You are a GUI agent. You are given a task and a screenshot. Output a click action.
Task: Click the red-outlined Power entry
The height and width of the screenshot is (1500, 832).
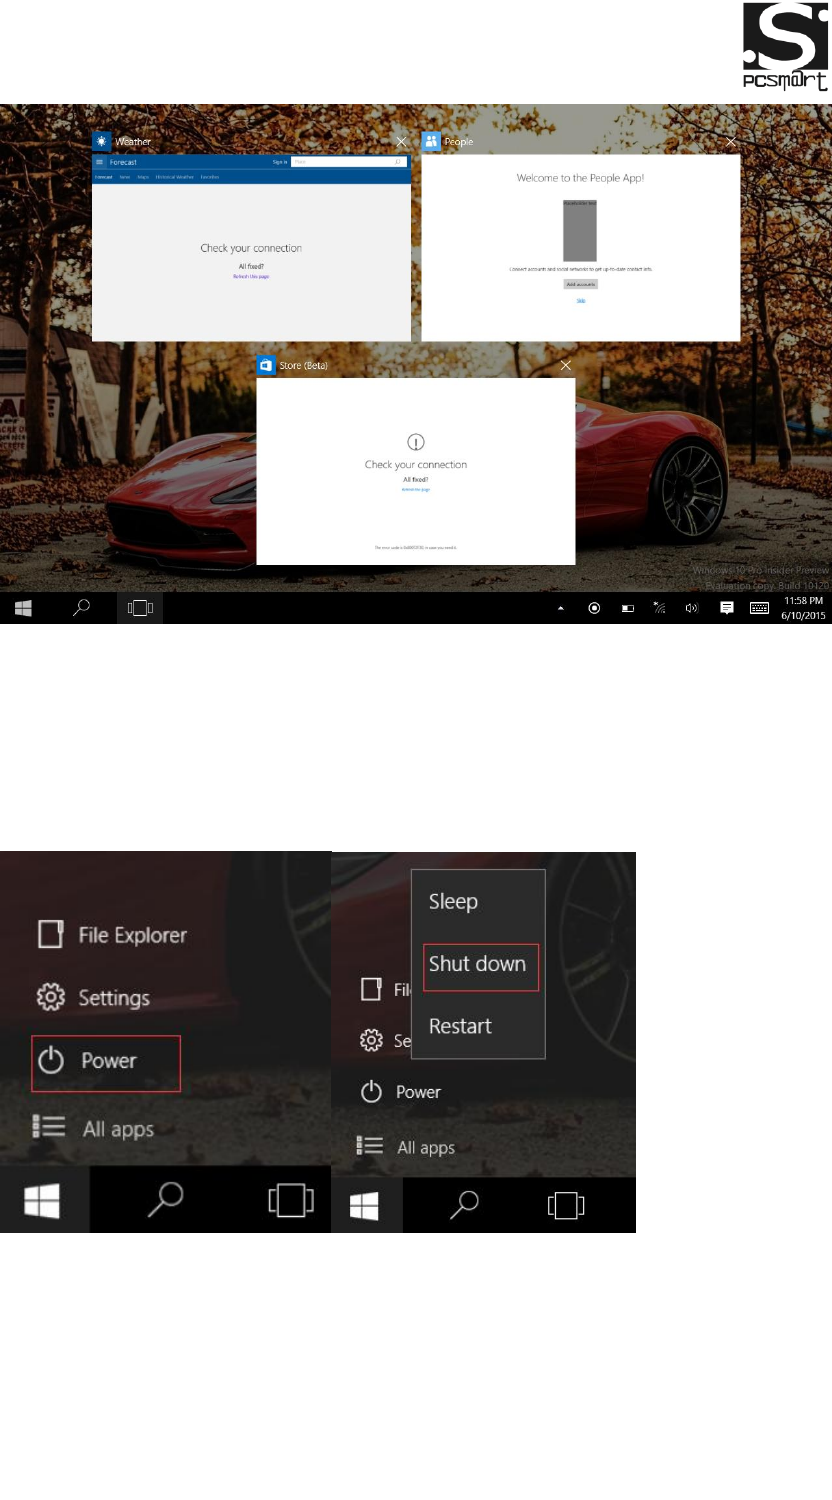pos(106,1062)
